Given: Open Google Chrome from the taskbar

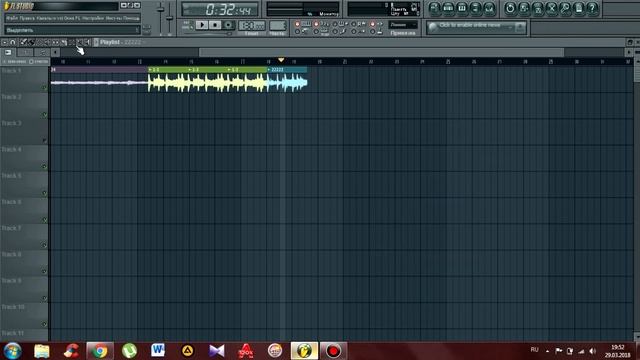Looking at the screenshot, I should coord(100,351).
